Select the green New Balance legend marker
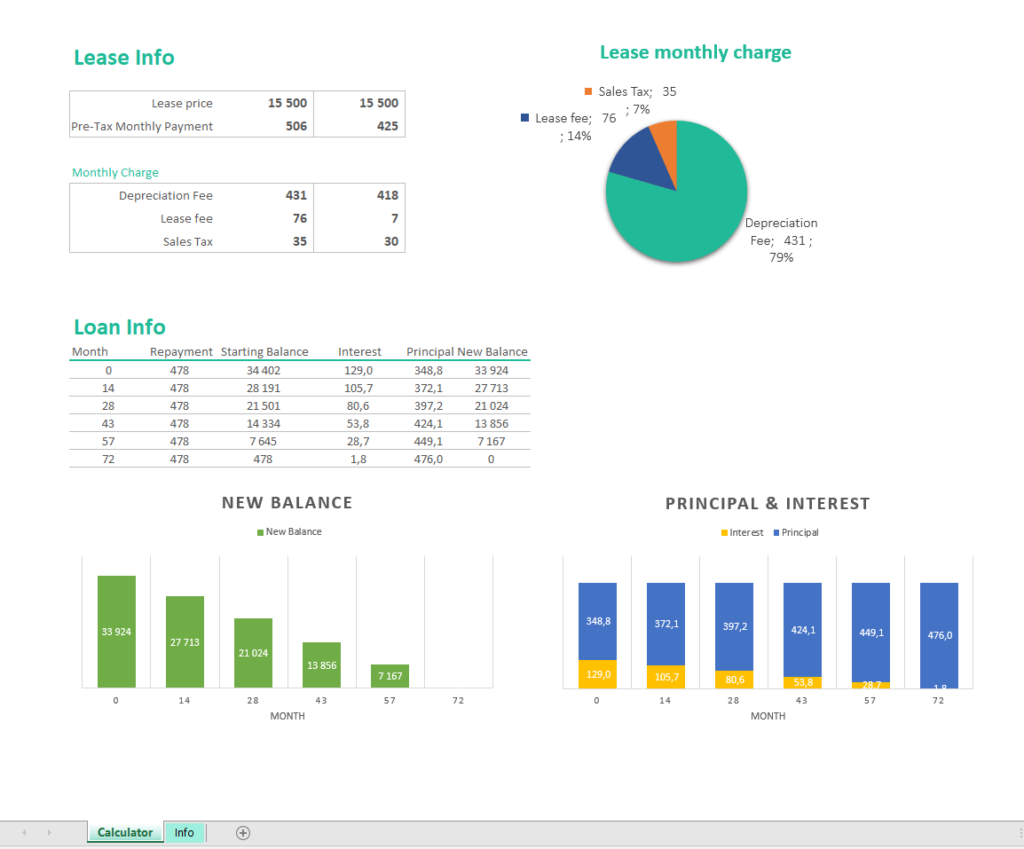 (261, 531)
